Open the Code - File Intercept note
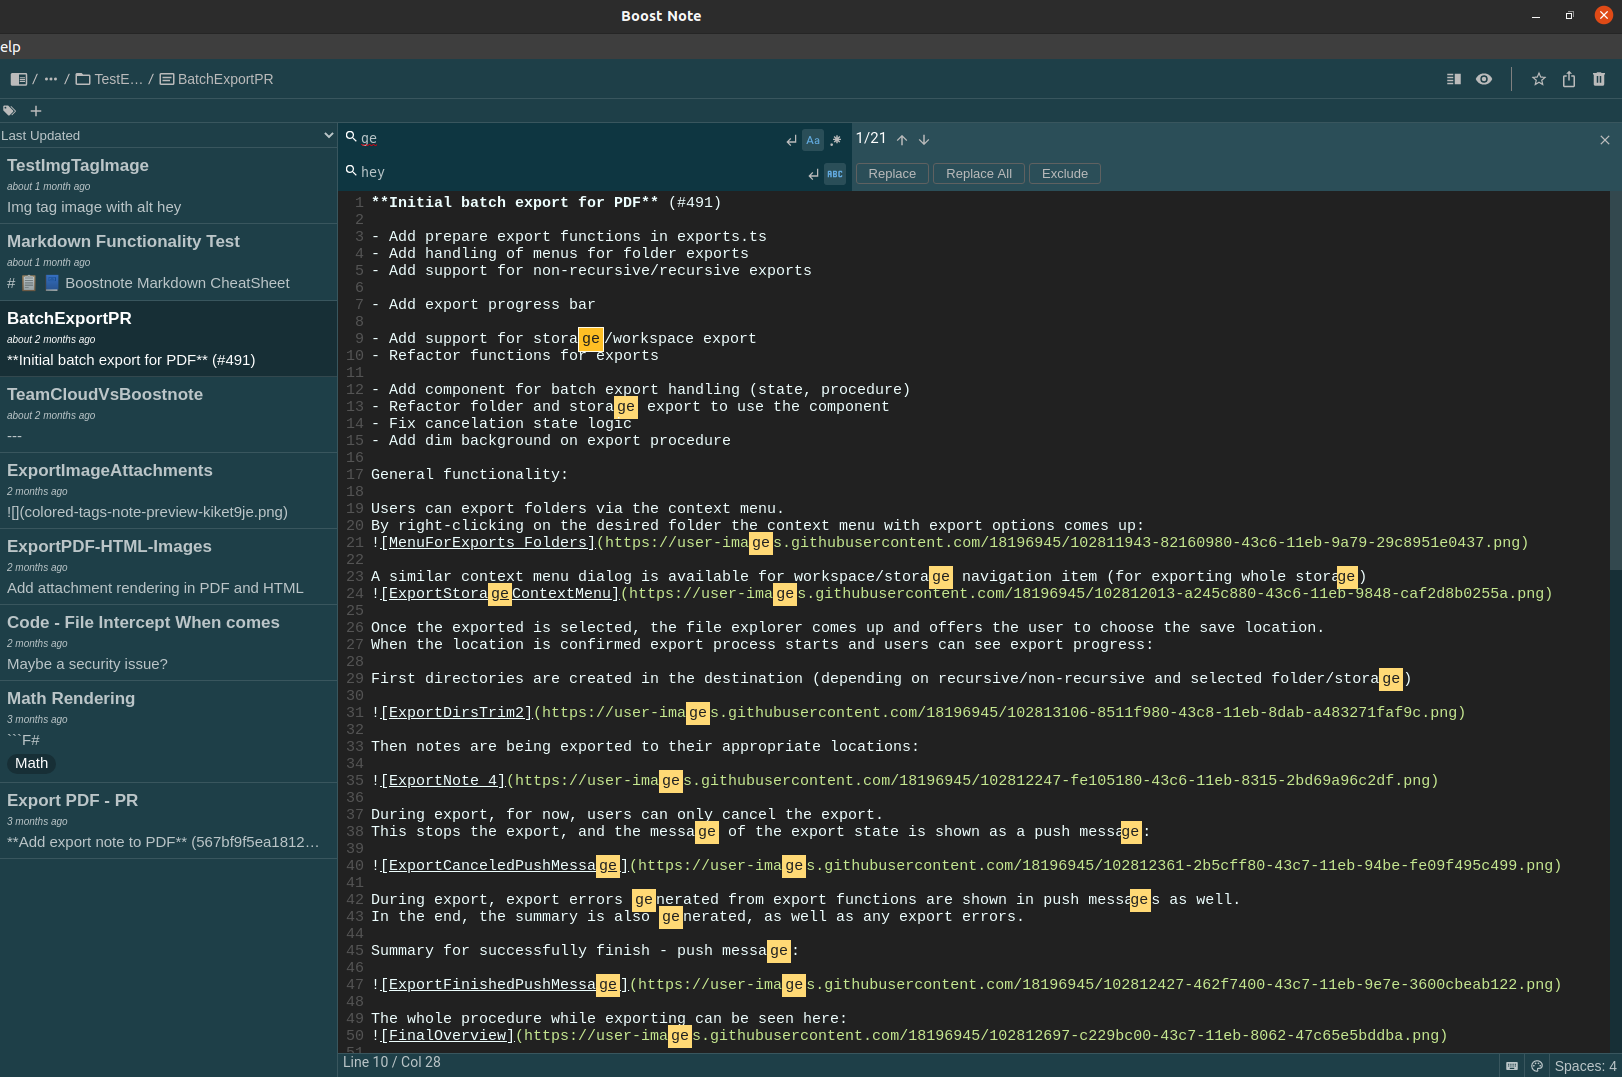 [168, 643]
